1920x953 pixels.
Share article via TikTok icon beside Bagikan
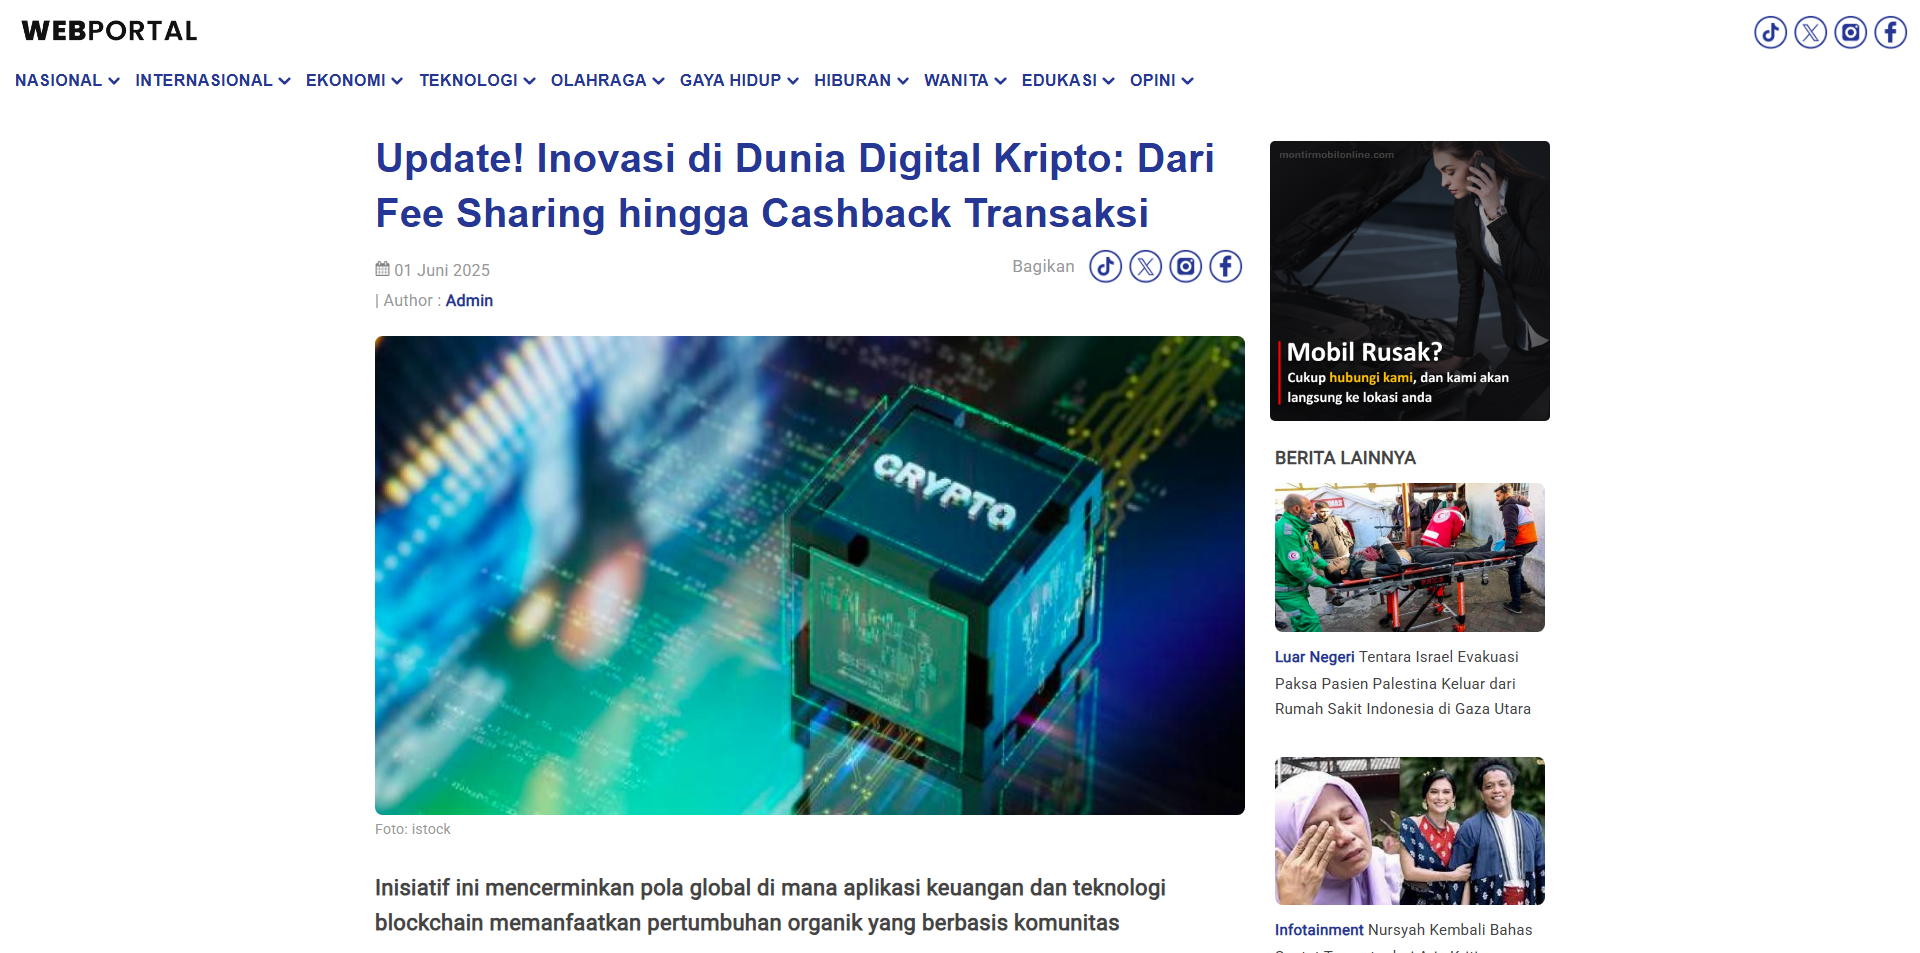point(1105,267)
